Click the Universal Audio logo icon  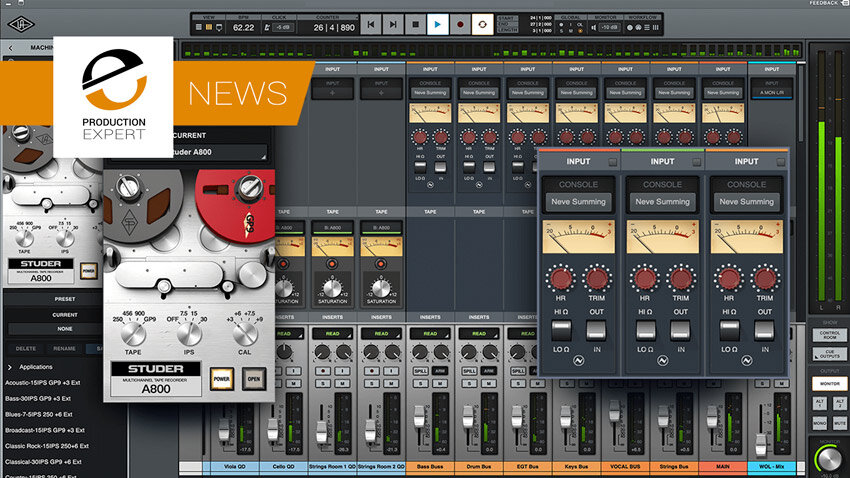[21, 24]
